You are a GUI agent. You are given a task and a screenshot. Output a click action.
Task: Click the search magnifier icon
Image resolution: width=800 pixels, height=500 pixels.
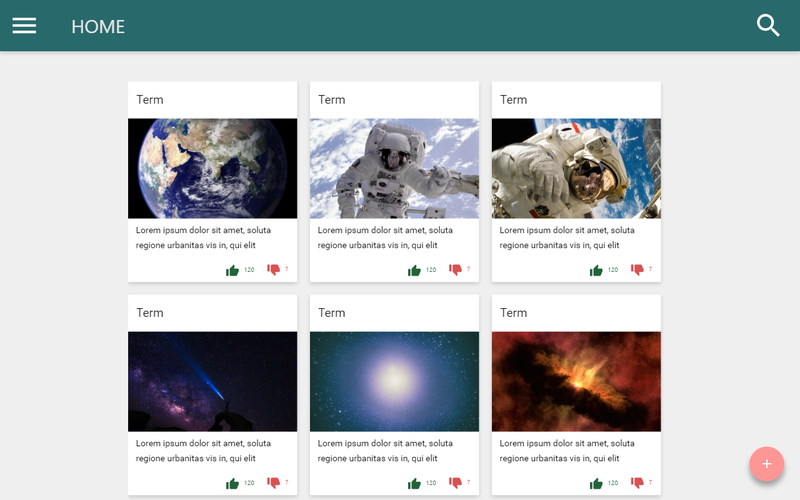(x=768, y=26)
